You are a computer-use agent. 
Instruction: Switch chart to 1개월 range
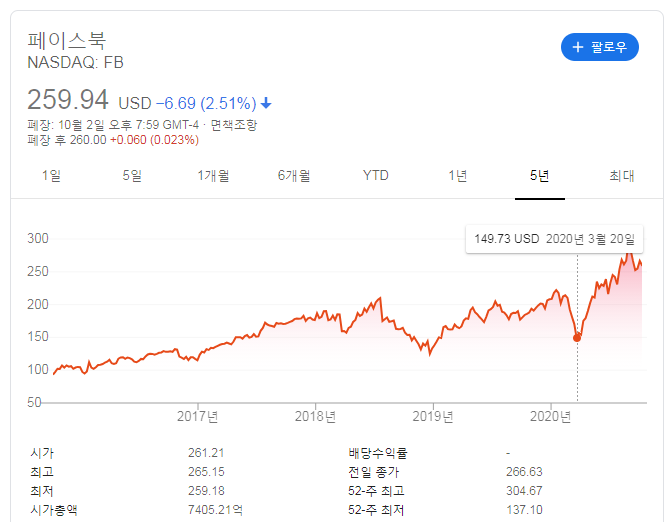coord(213,175)
